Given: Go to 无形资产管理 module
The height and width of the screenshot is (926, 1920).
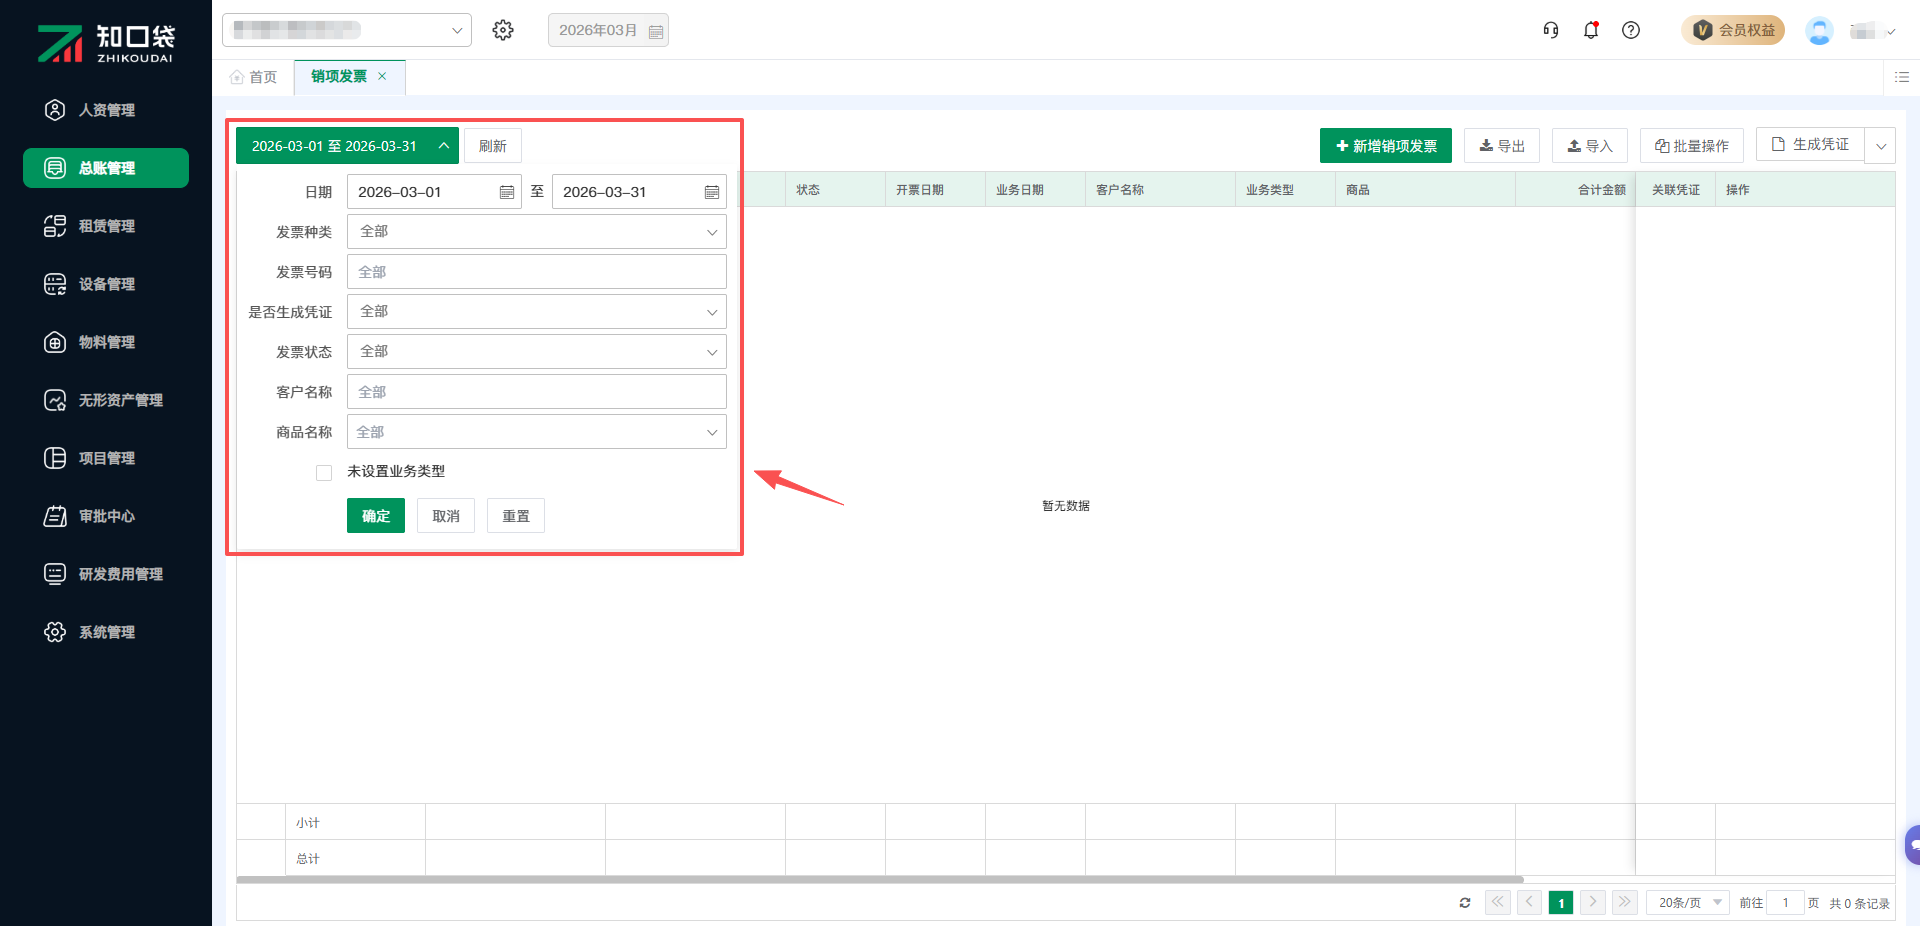Looking at the screenshot, I should [105, 400].
